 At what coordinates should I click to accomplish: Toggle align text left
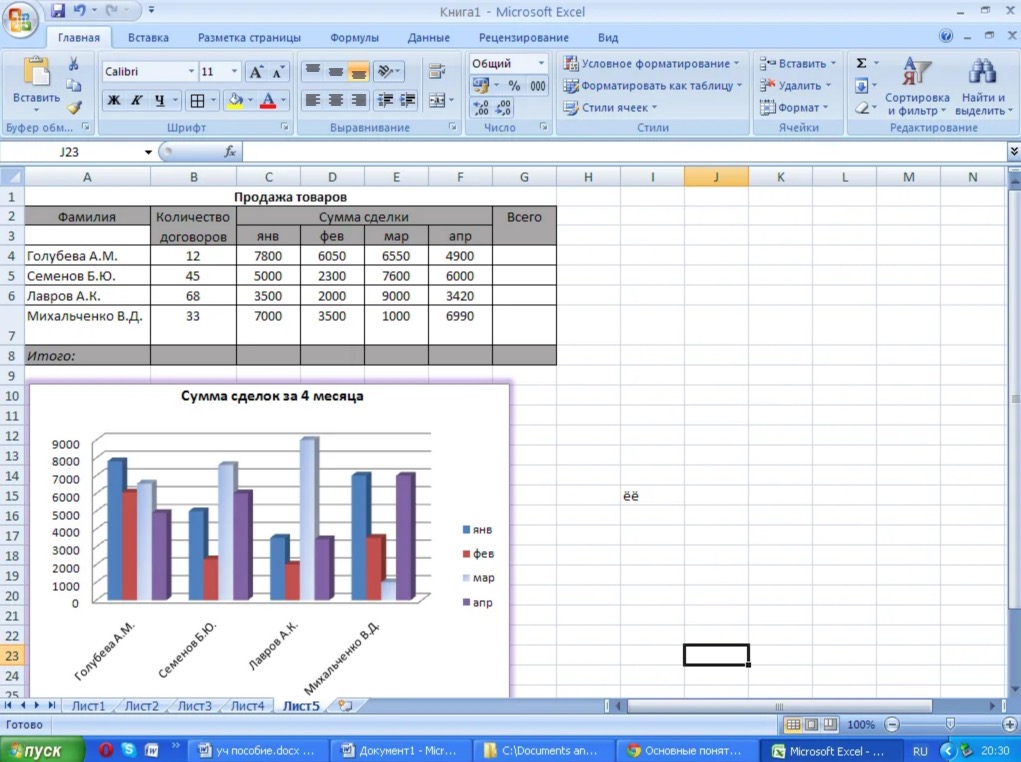click(x=313, y=100)
